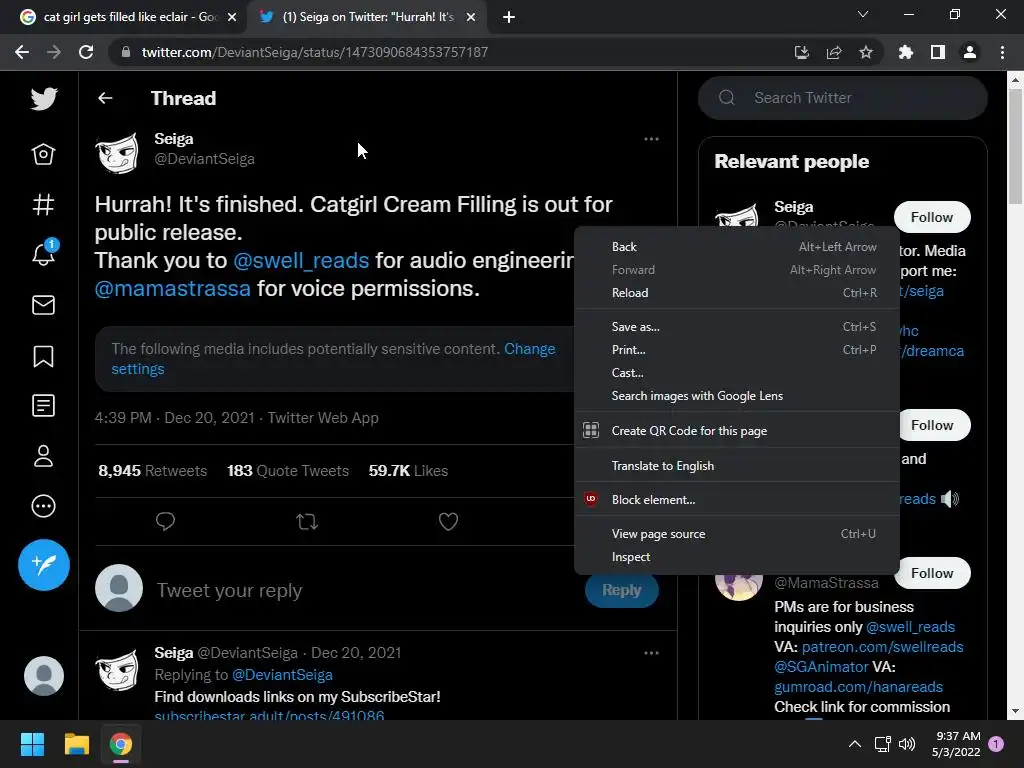This screenshot has width=1024, height=768.
Task: Click Seiga's avatar on the main tweet
Action: (118, 153)
